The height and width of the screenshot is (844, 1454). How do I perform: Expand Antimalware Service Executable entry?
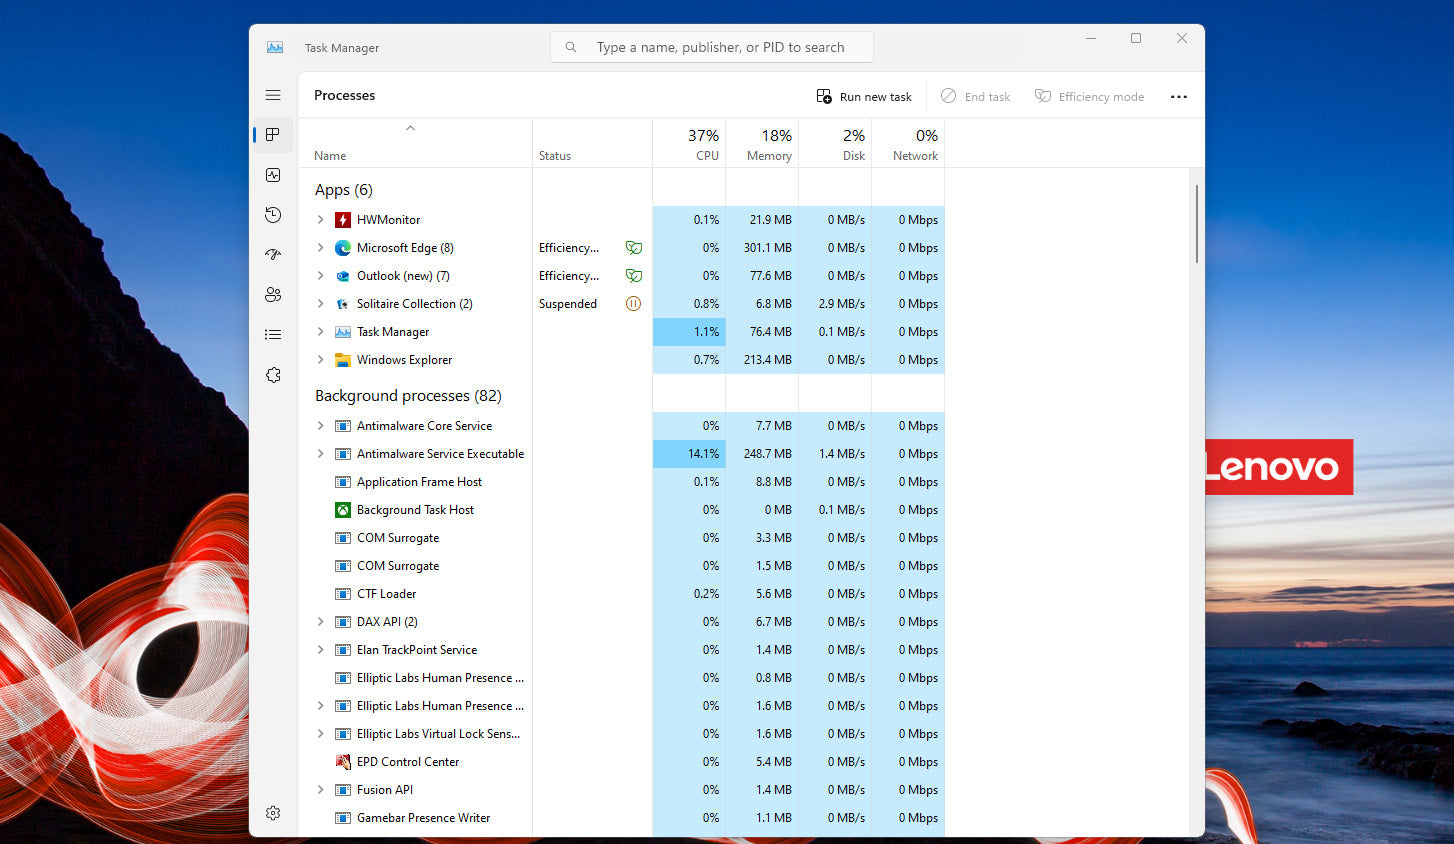coord(320,454)
